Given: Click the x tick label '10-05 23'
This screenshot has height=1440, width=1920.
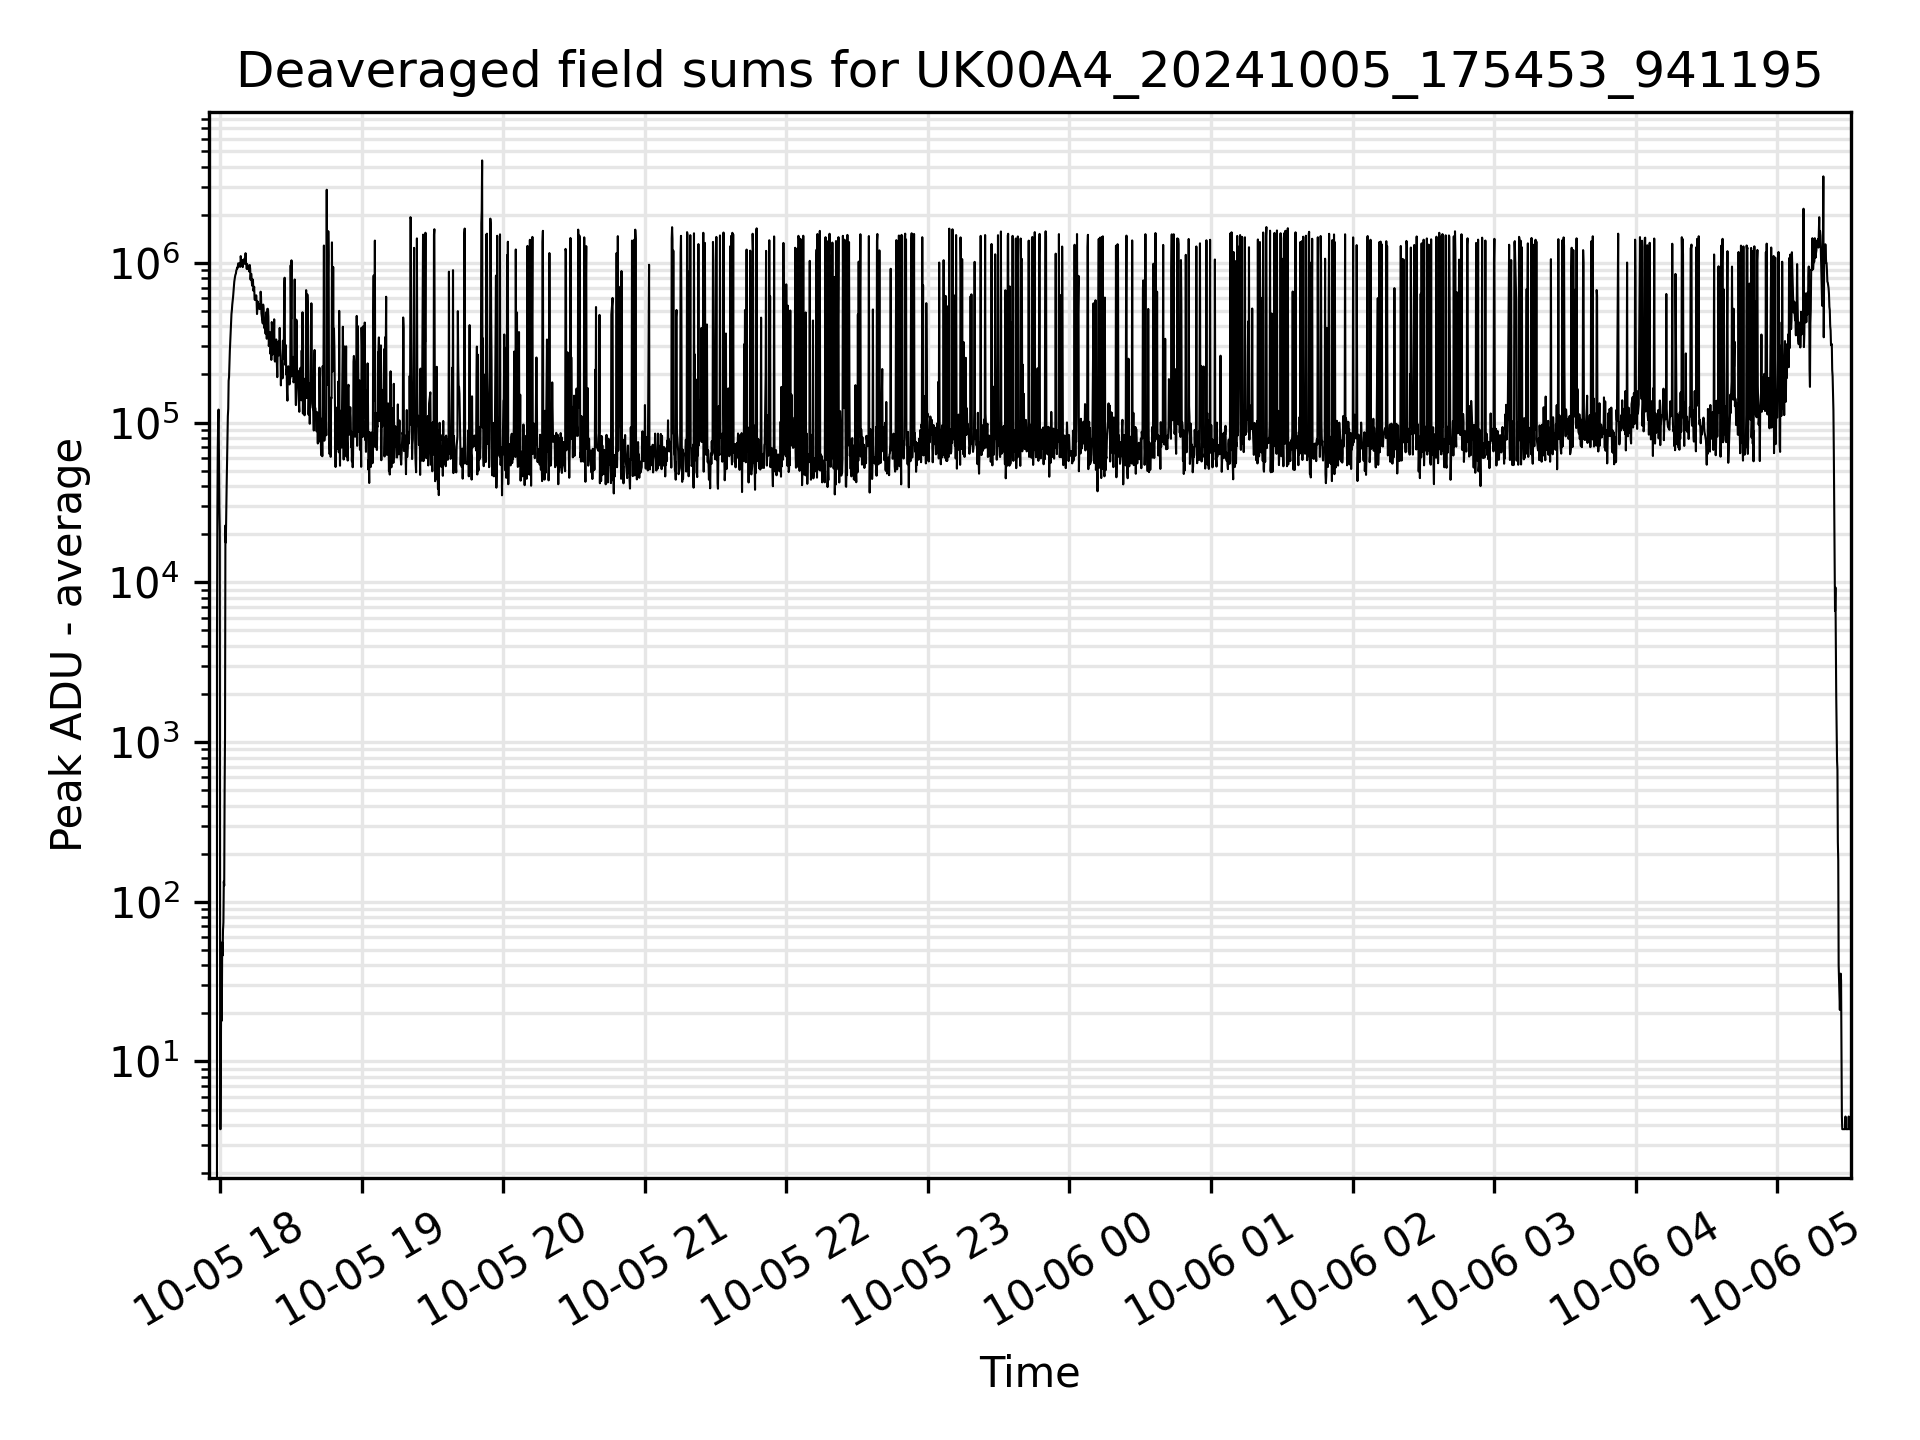Looking at the screenshot, I should point(928,1269).
